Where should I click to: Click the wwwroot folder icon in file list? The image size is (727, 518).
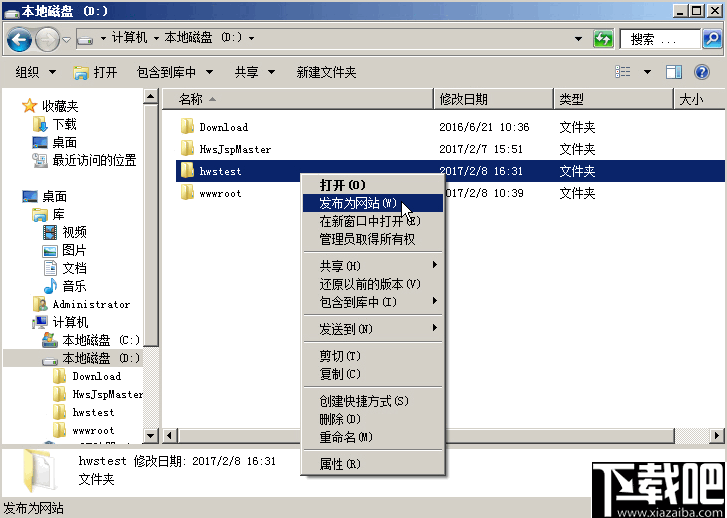pos(187,193)
